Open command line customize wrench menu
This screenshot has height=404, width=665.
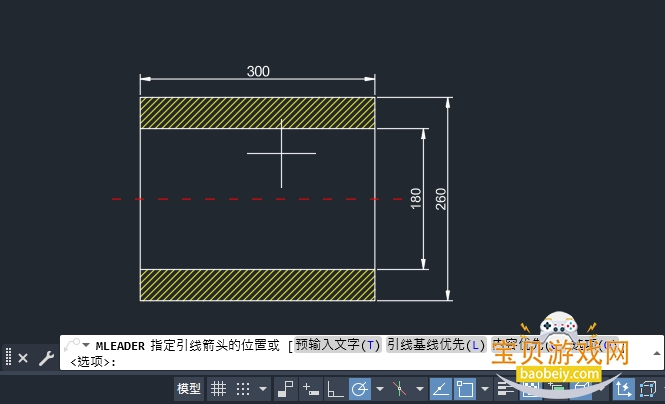[46, 358]
